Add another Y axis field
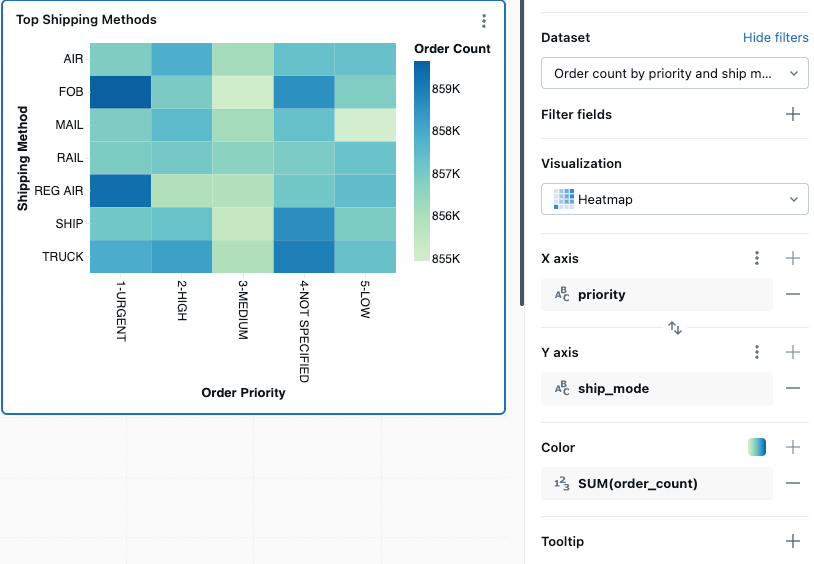Image resolution: width=814 pixels, height=564 pixels. click(x=793, y=352)
